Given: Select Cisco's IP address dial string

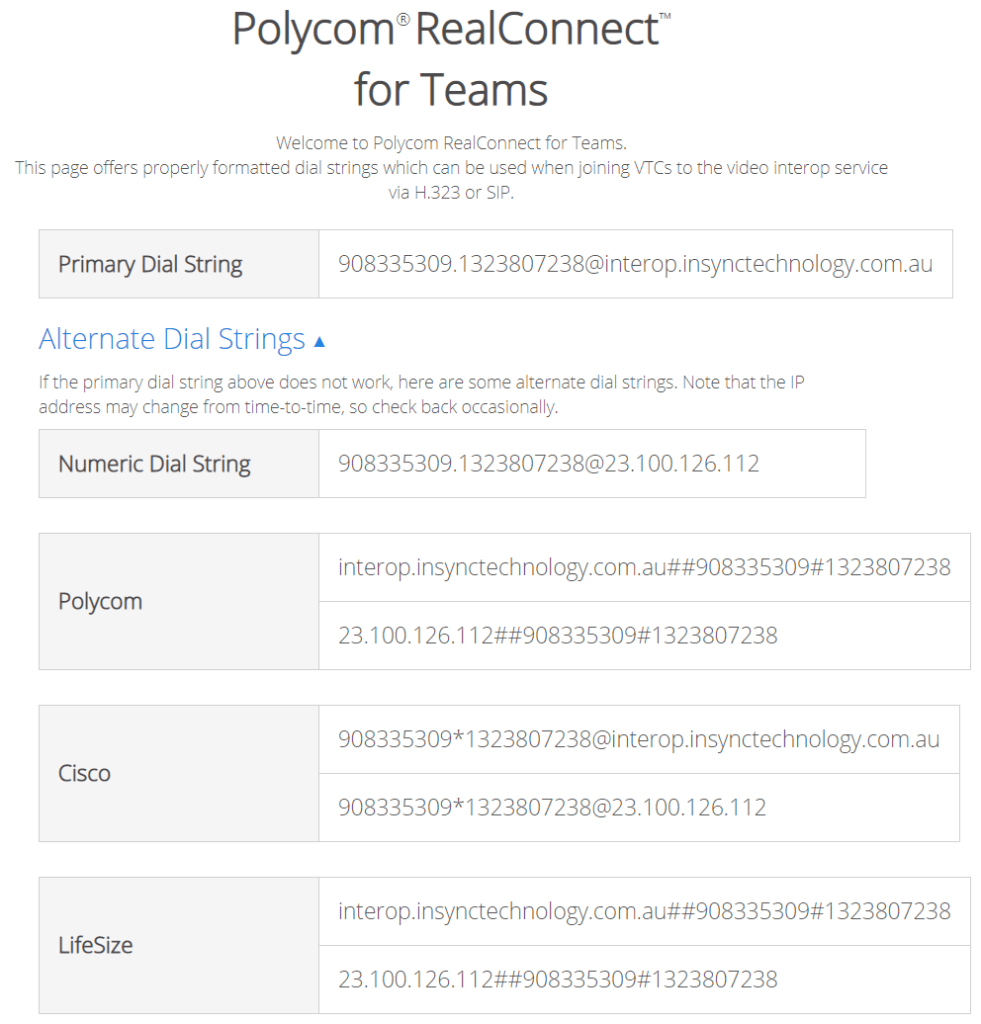Looking at the screenshot, I should [552, 808].
